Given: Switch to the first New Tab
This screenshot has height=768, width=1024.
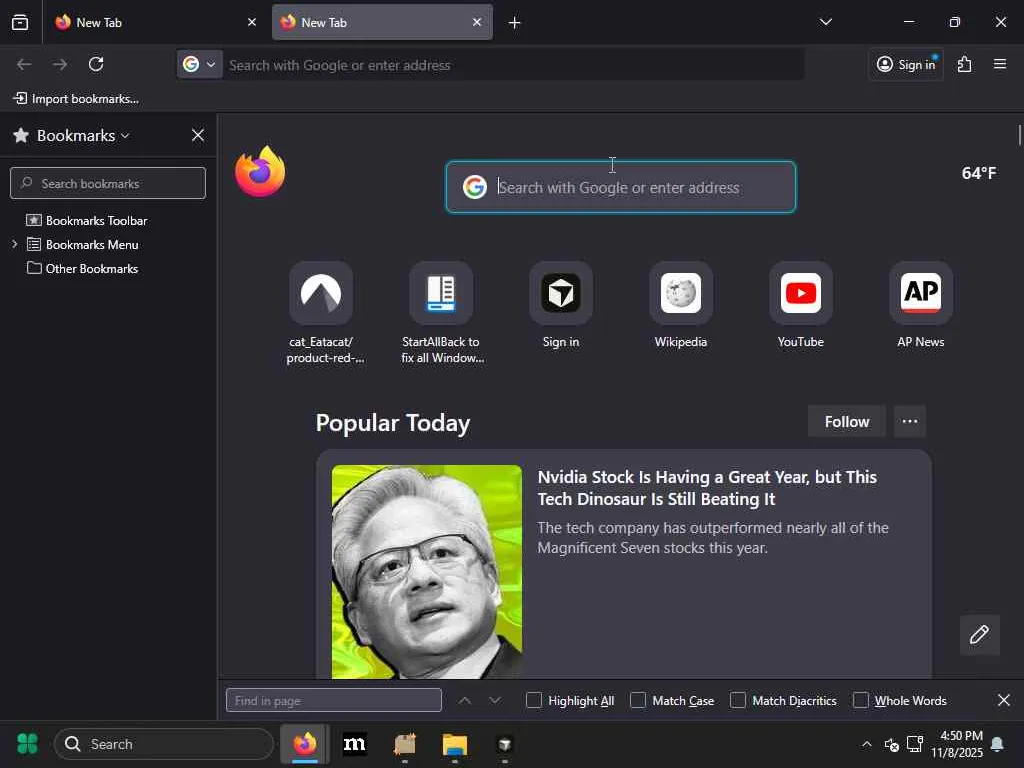Looking at the screenshot, I should 154,22.
